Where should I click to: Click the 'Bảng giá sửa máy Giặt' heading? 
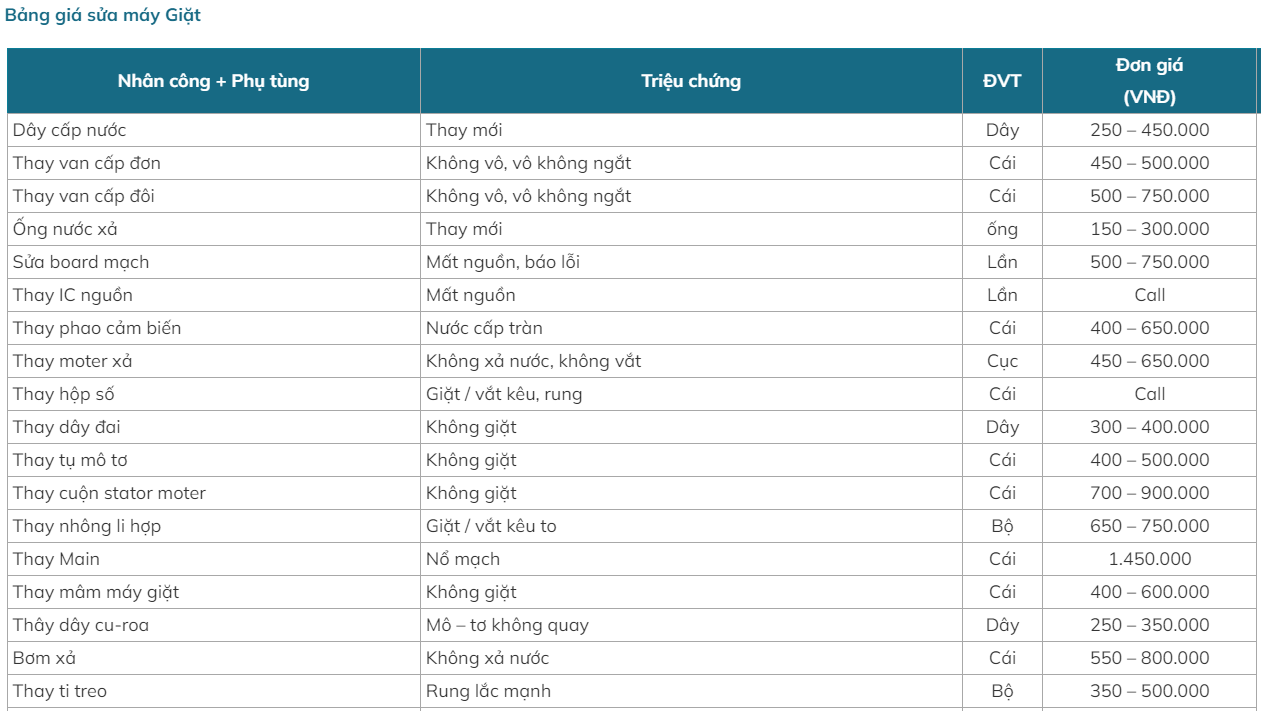click(x=103, y=16)
